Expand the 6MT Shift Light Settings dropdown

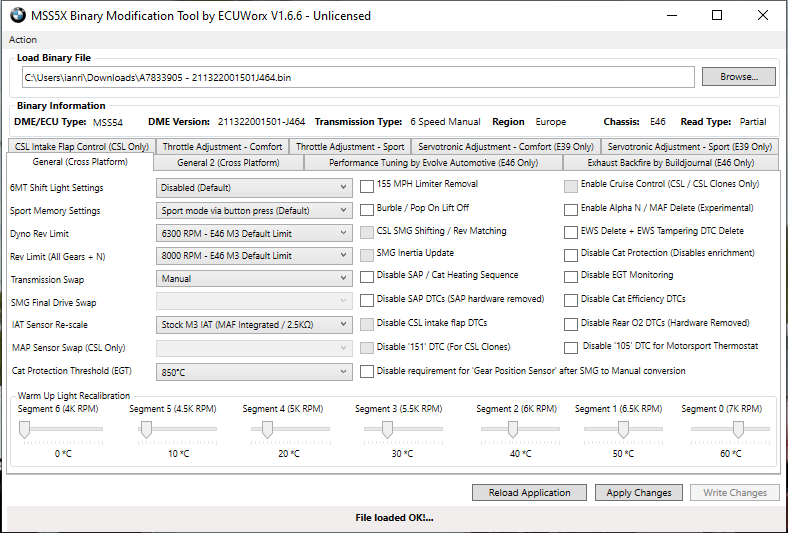254,187
